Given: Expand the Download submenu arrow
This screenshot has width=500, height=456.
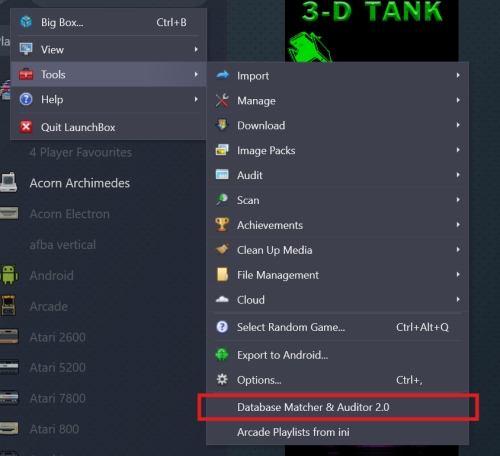Looking at the screenshot, I should point(458,125).
